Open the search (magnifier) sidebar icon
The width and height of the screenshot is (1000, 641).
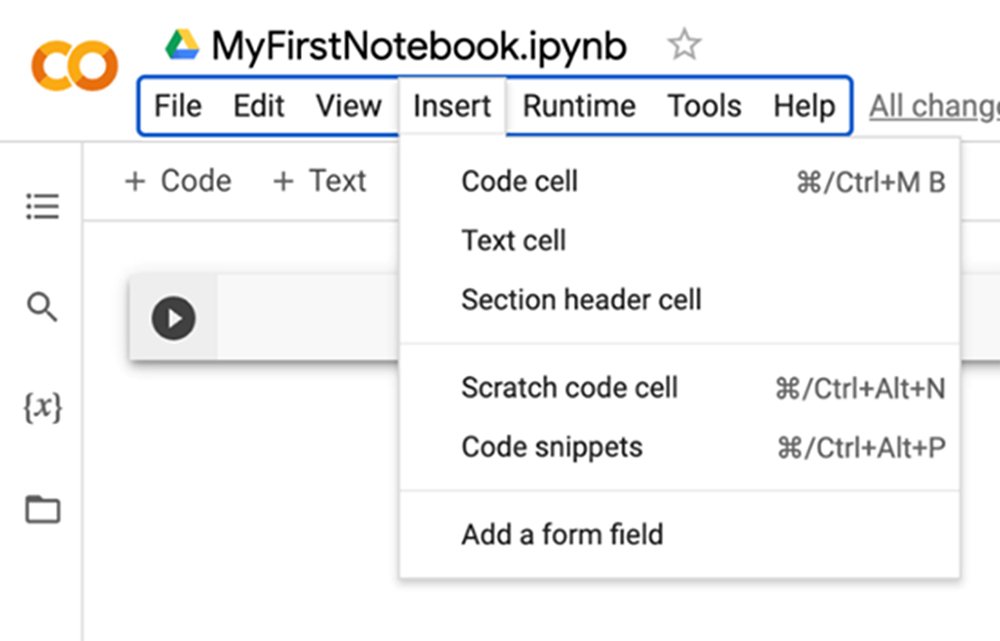pos(42,307)
